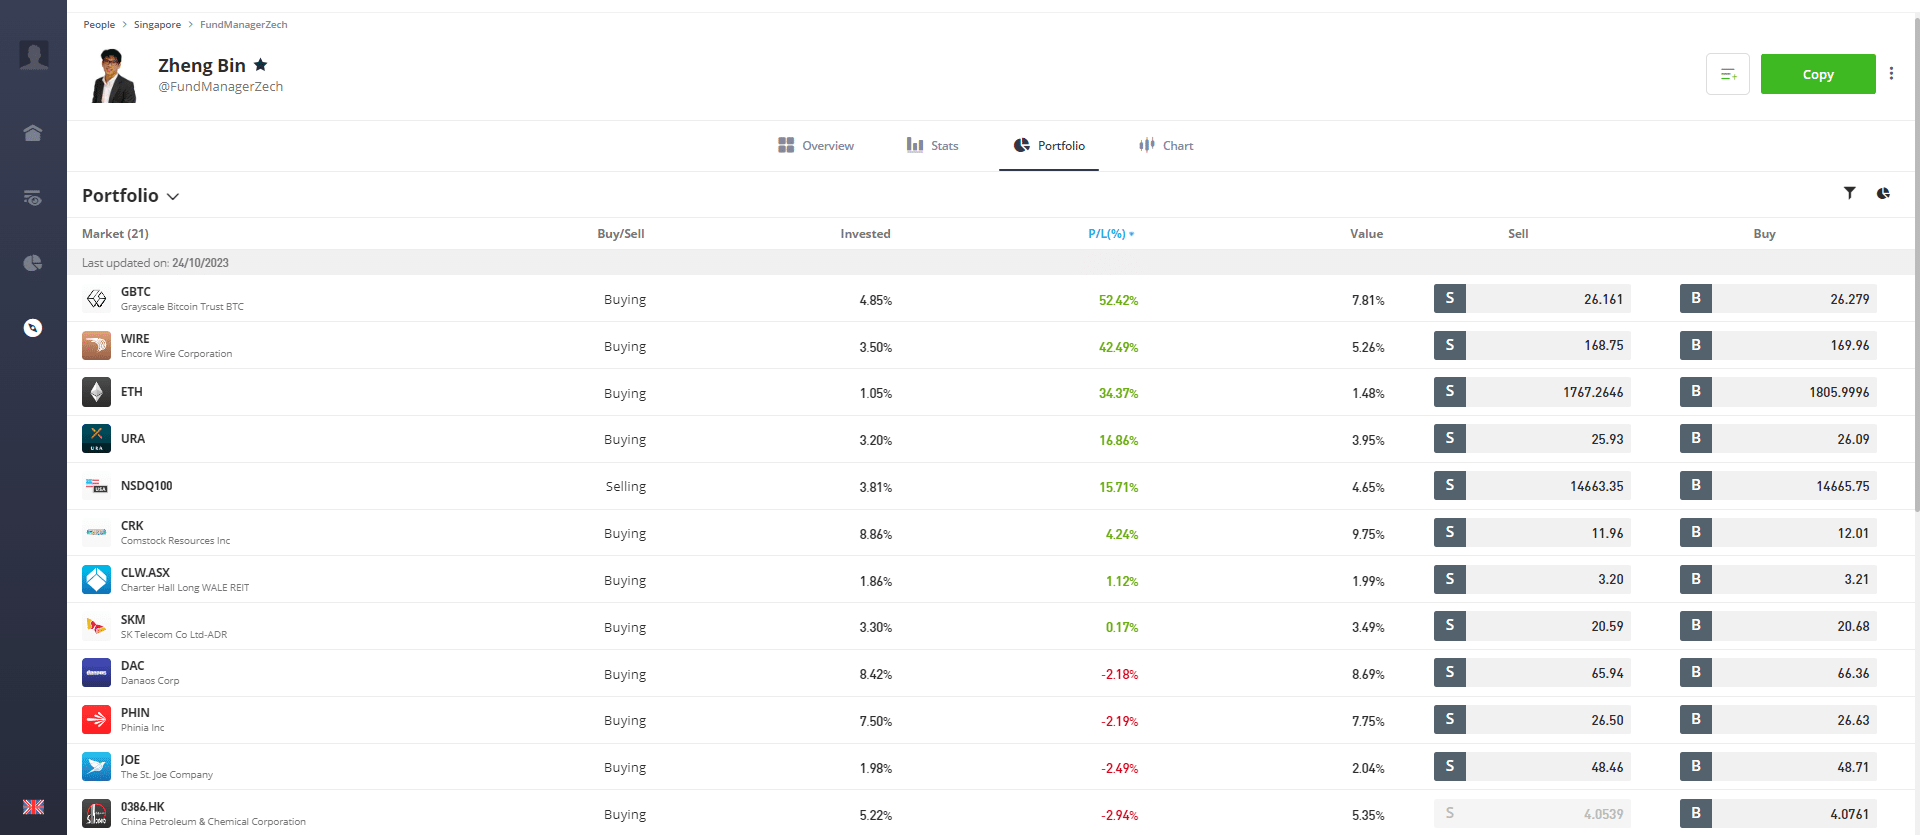Buy DAC at 66.36
Viewport: 1920px width, 835px height.
point(1778,673)
